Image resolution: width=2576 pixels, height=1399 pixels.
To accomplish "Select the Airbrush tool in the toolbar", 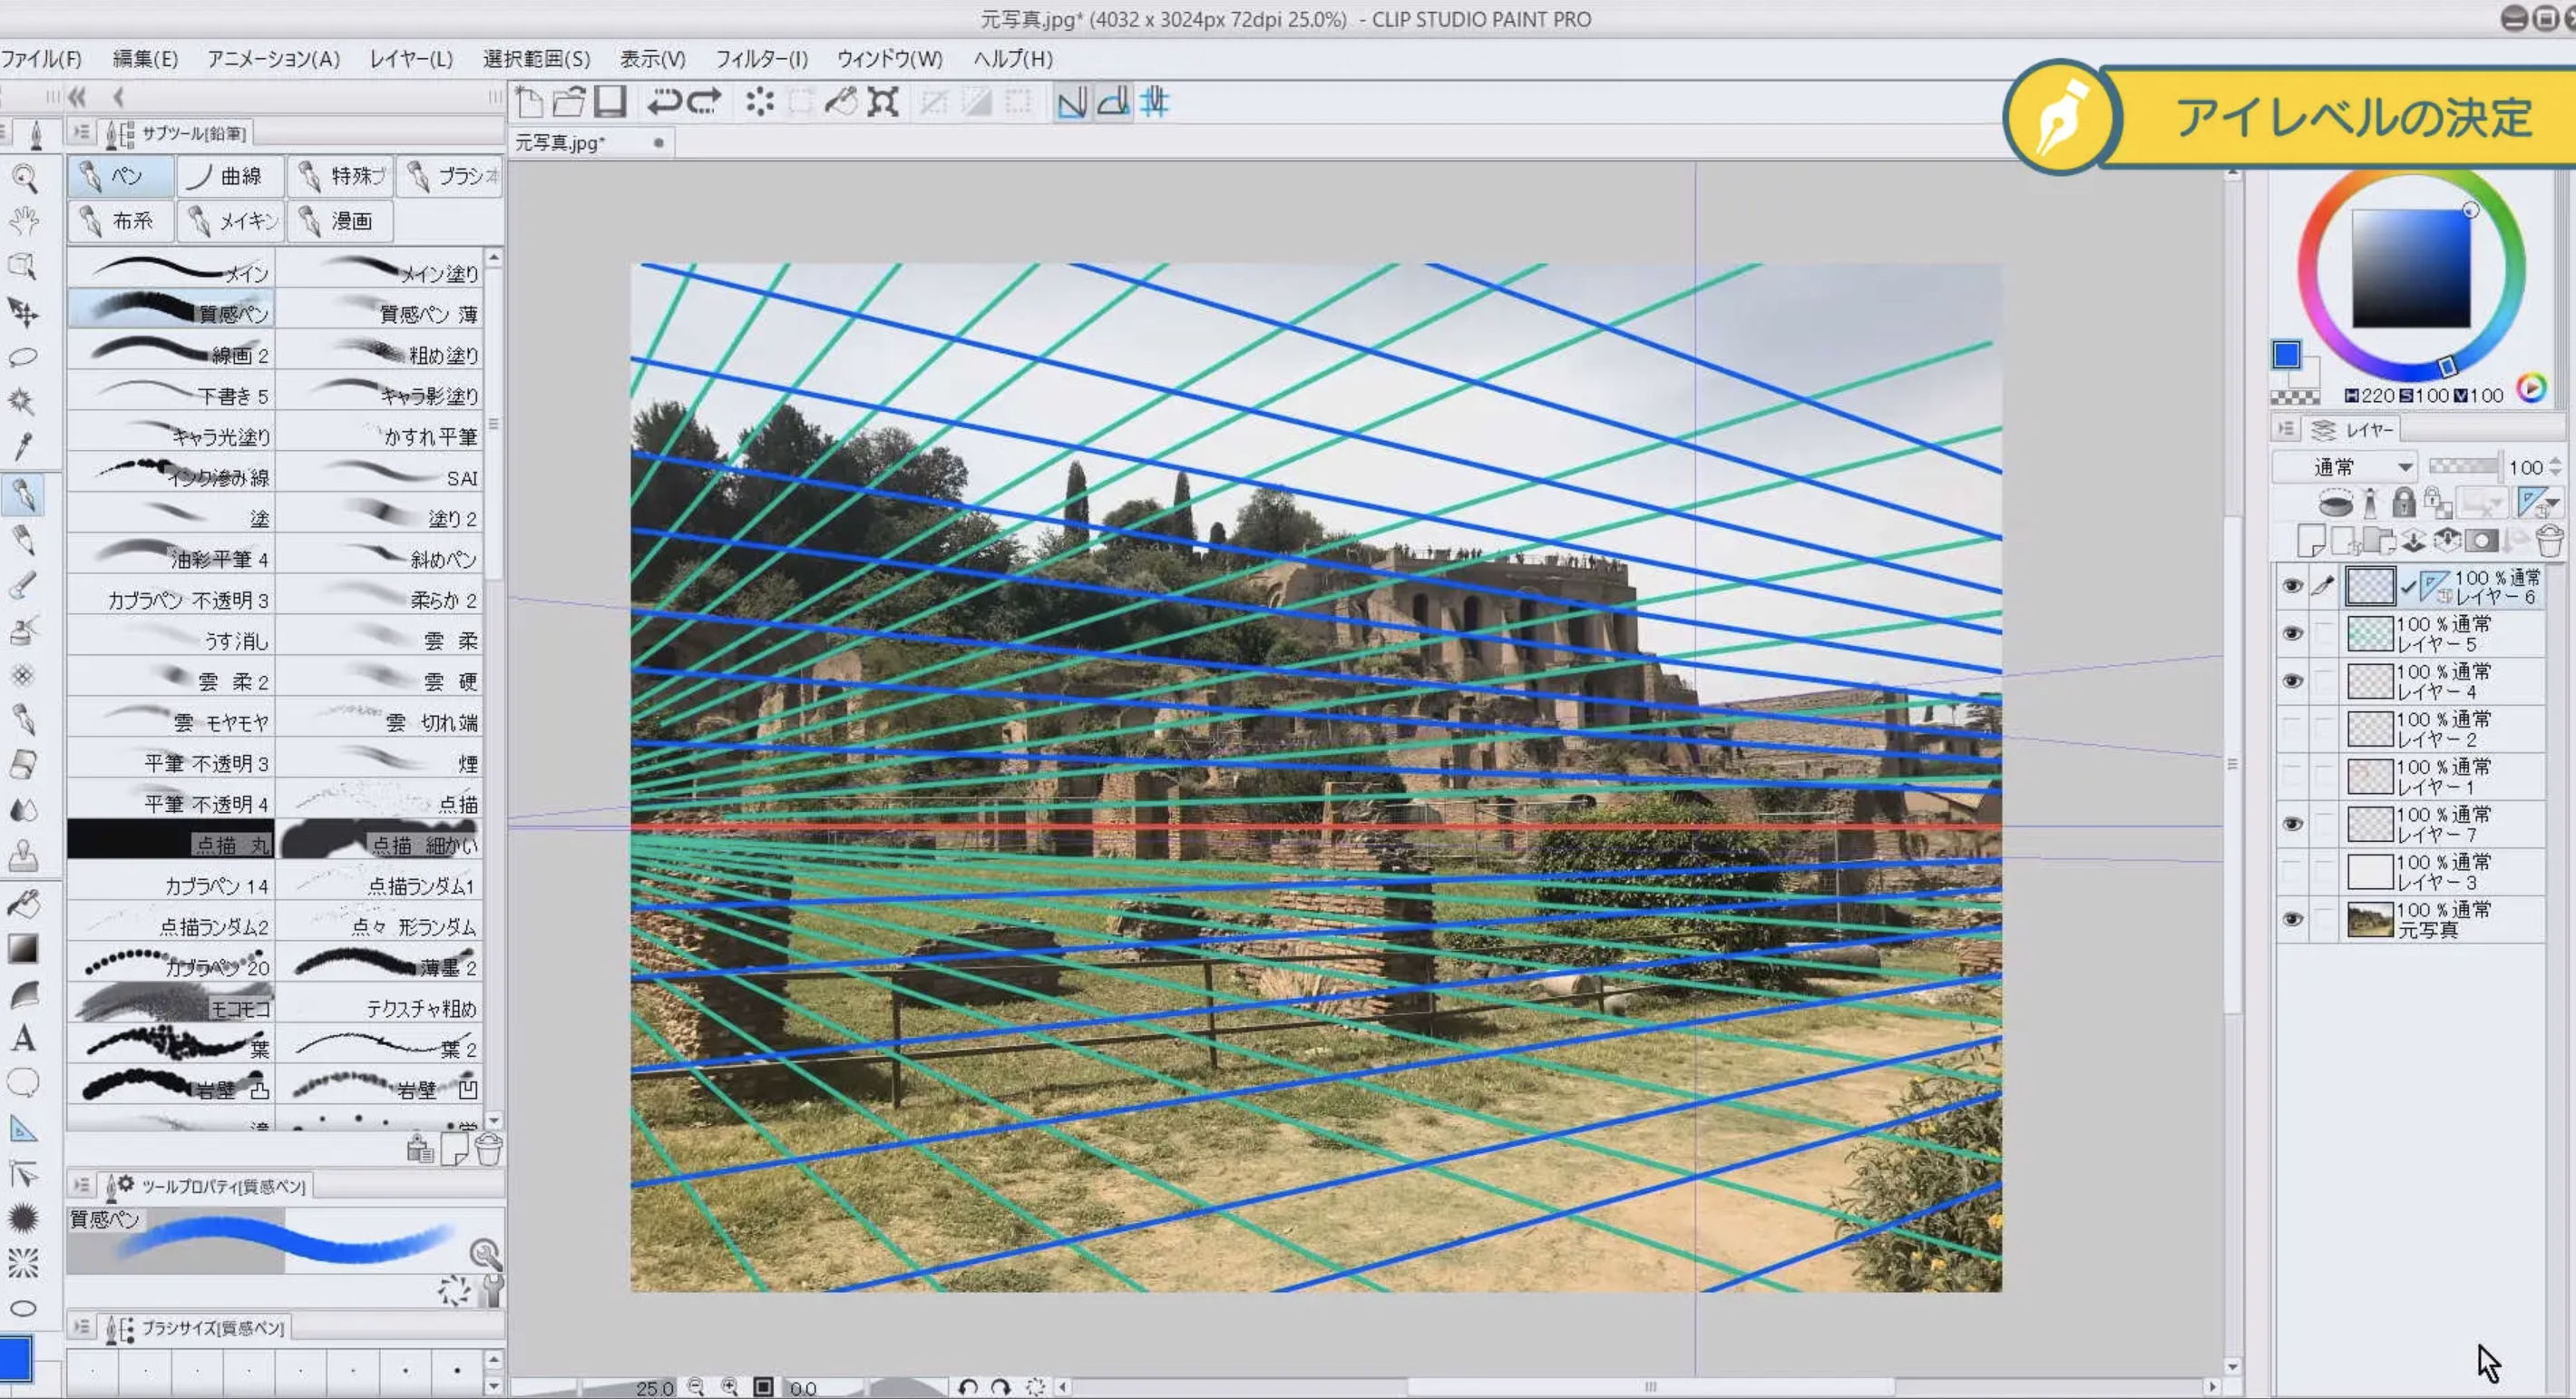I will pos(24,630).
